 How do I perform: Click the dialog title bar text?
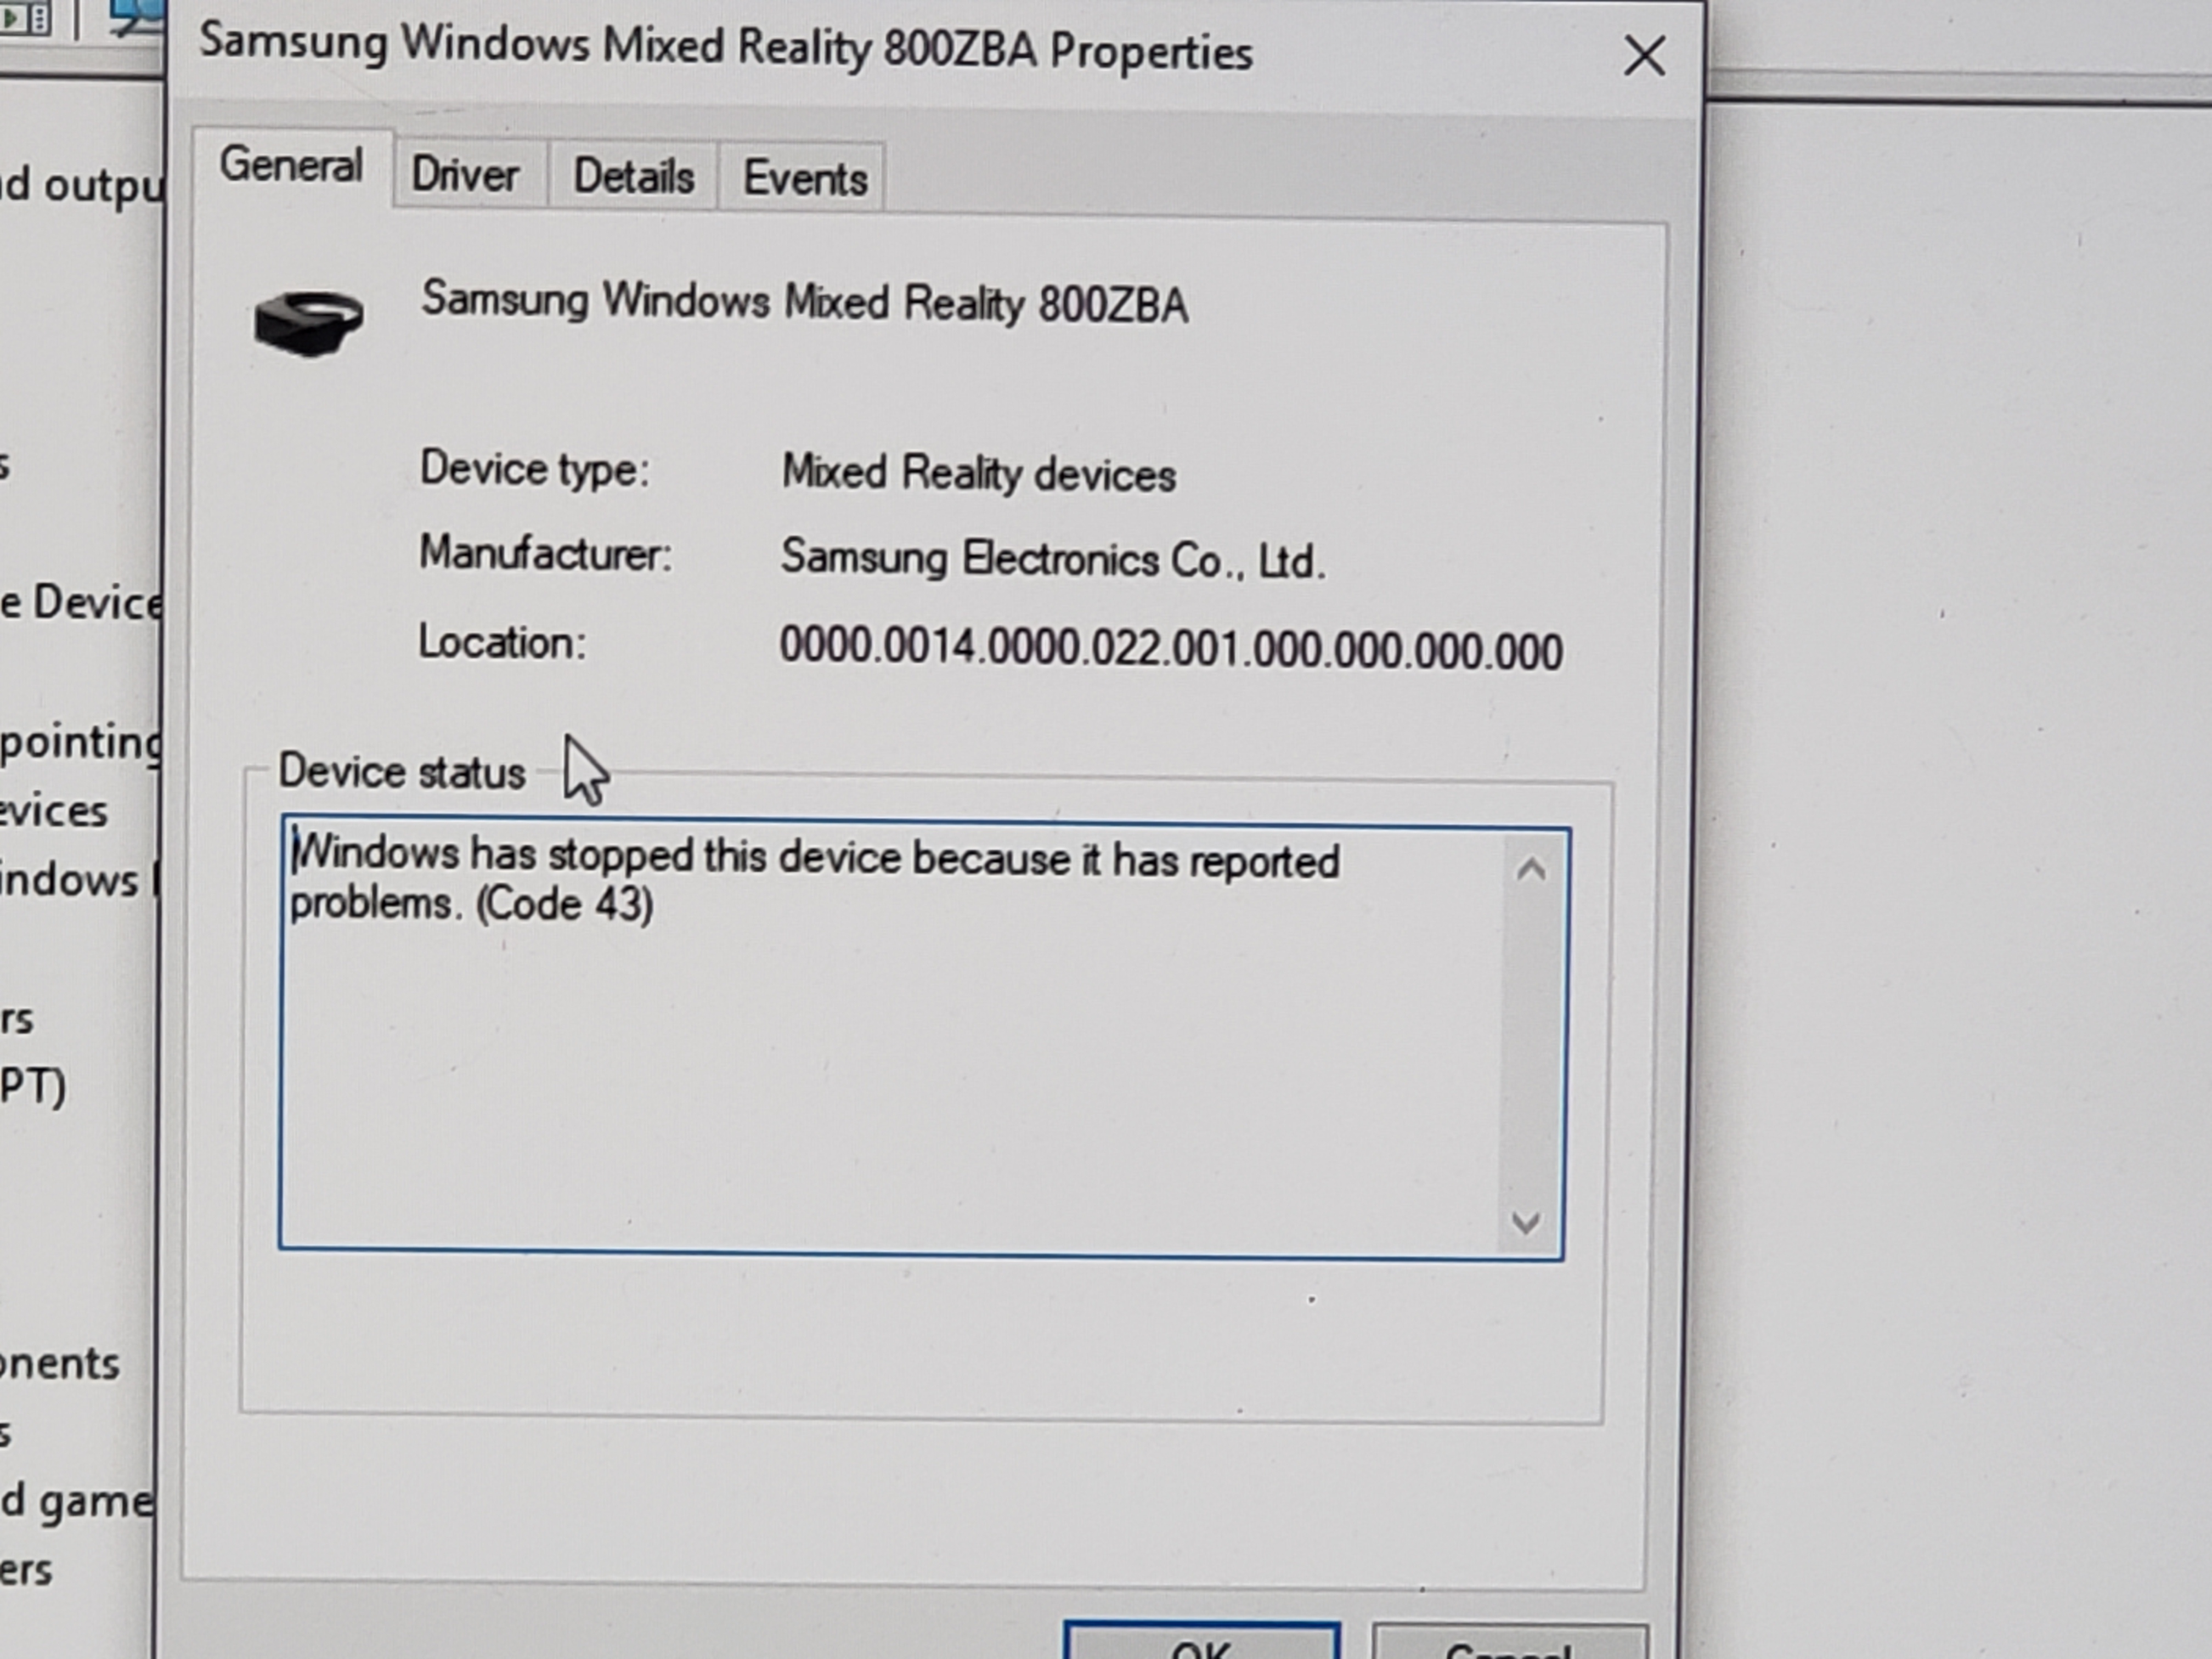coord(725,48)
